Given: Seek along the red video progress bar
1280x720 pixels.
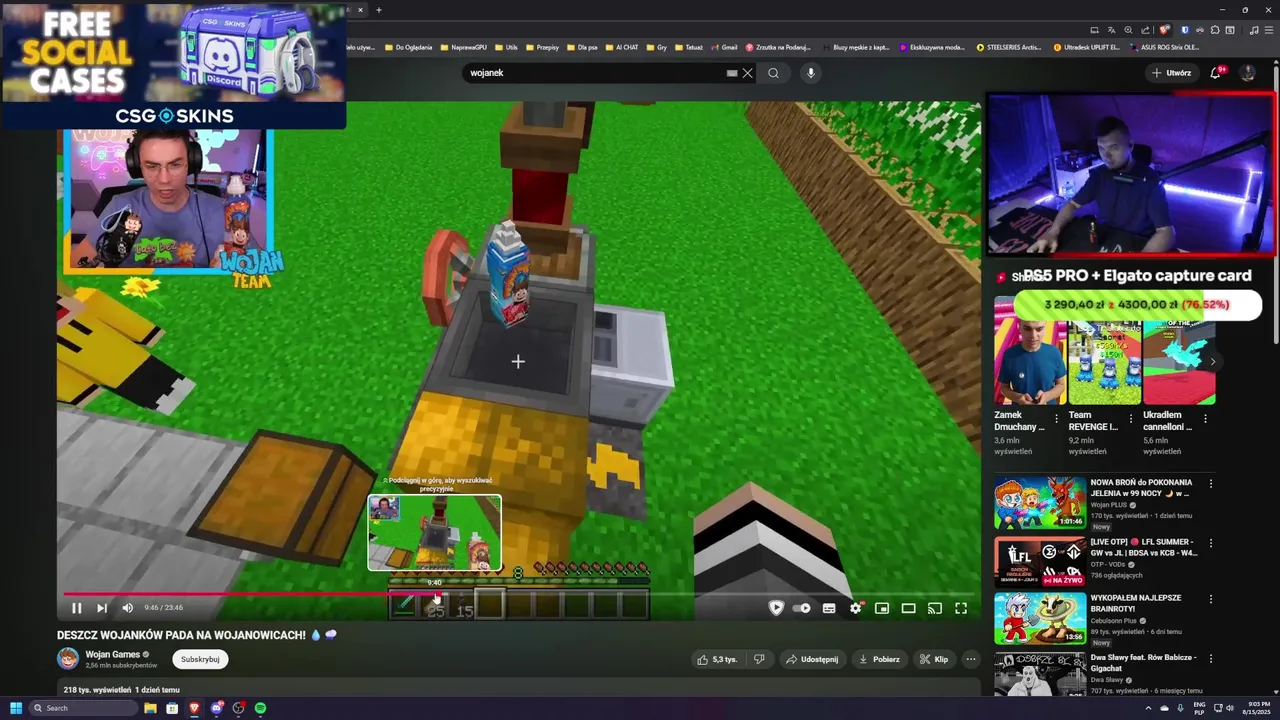Looking at the screenshot, I should click(x=250, y=593).
